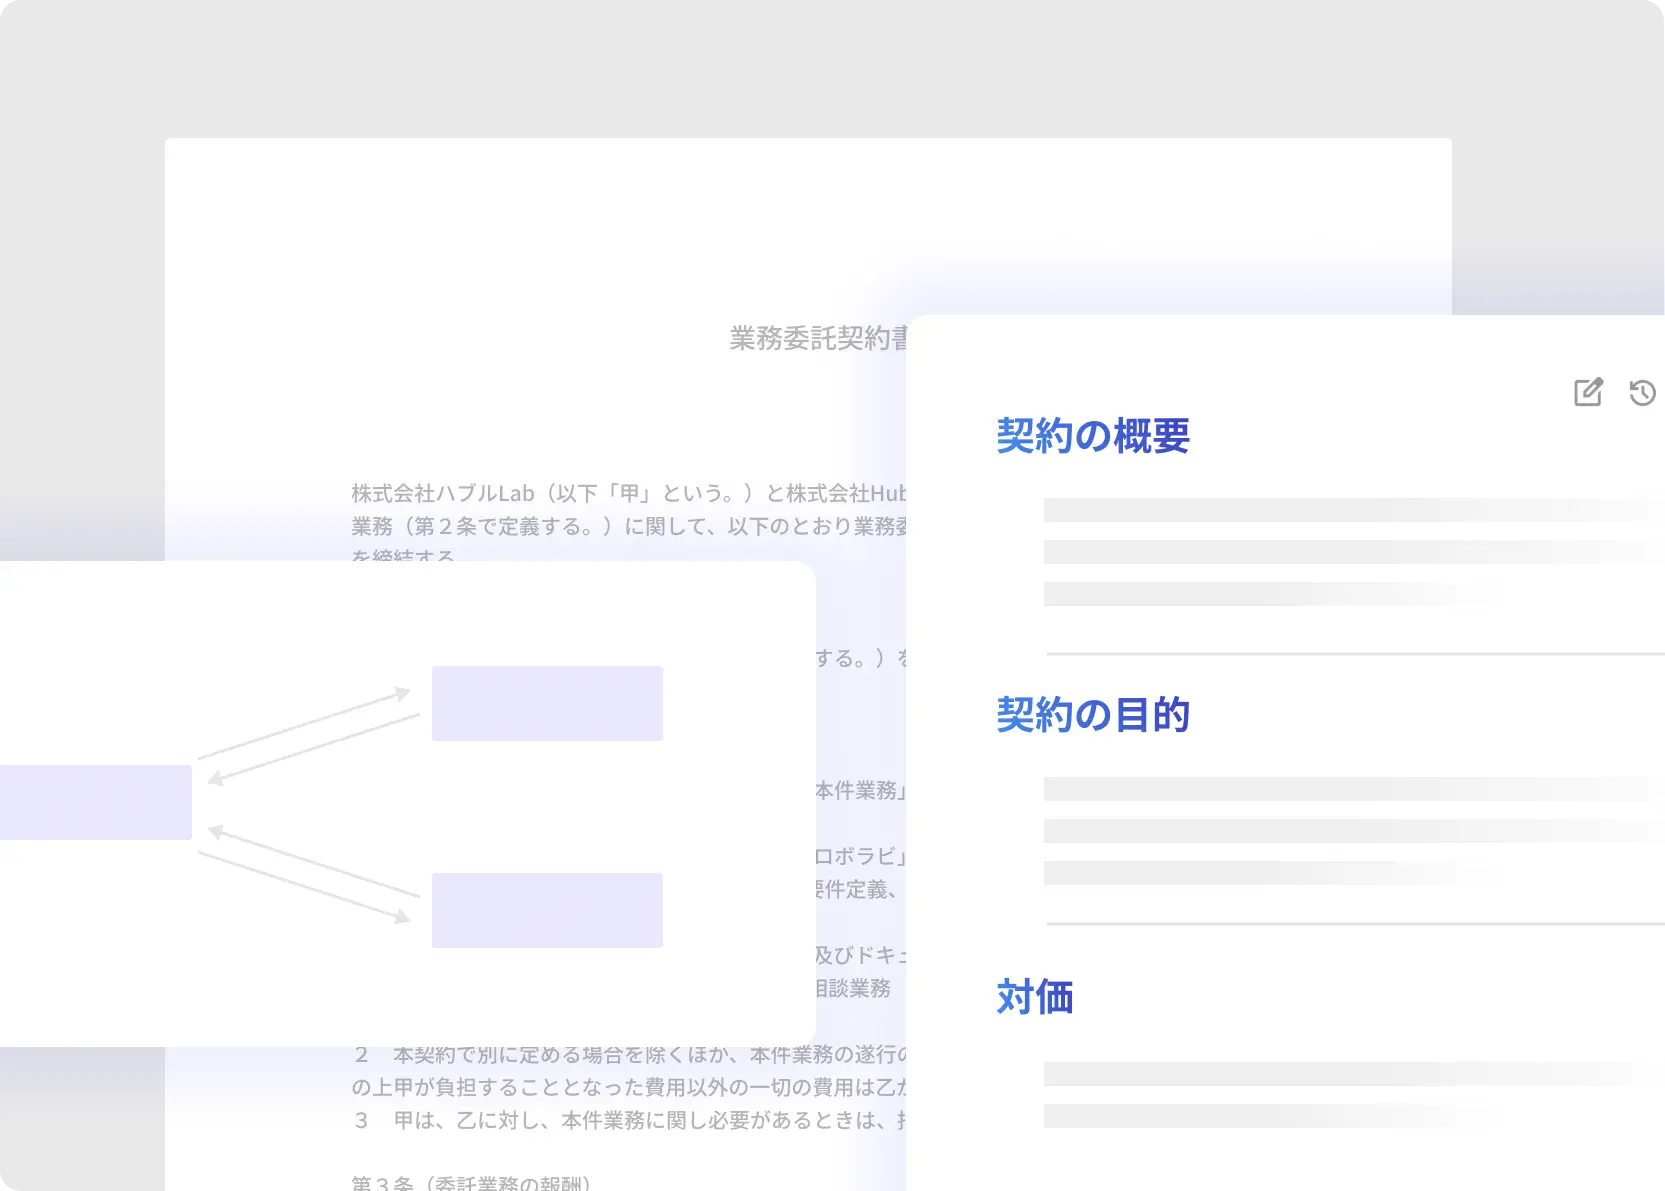Select the 対価 section heading

coord(1035,997)
